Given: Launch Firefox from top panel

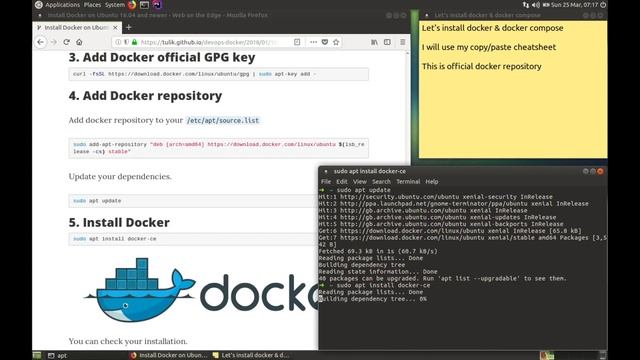Looking at the screenshot, I should [132, 5].
